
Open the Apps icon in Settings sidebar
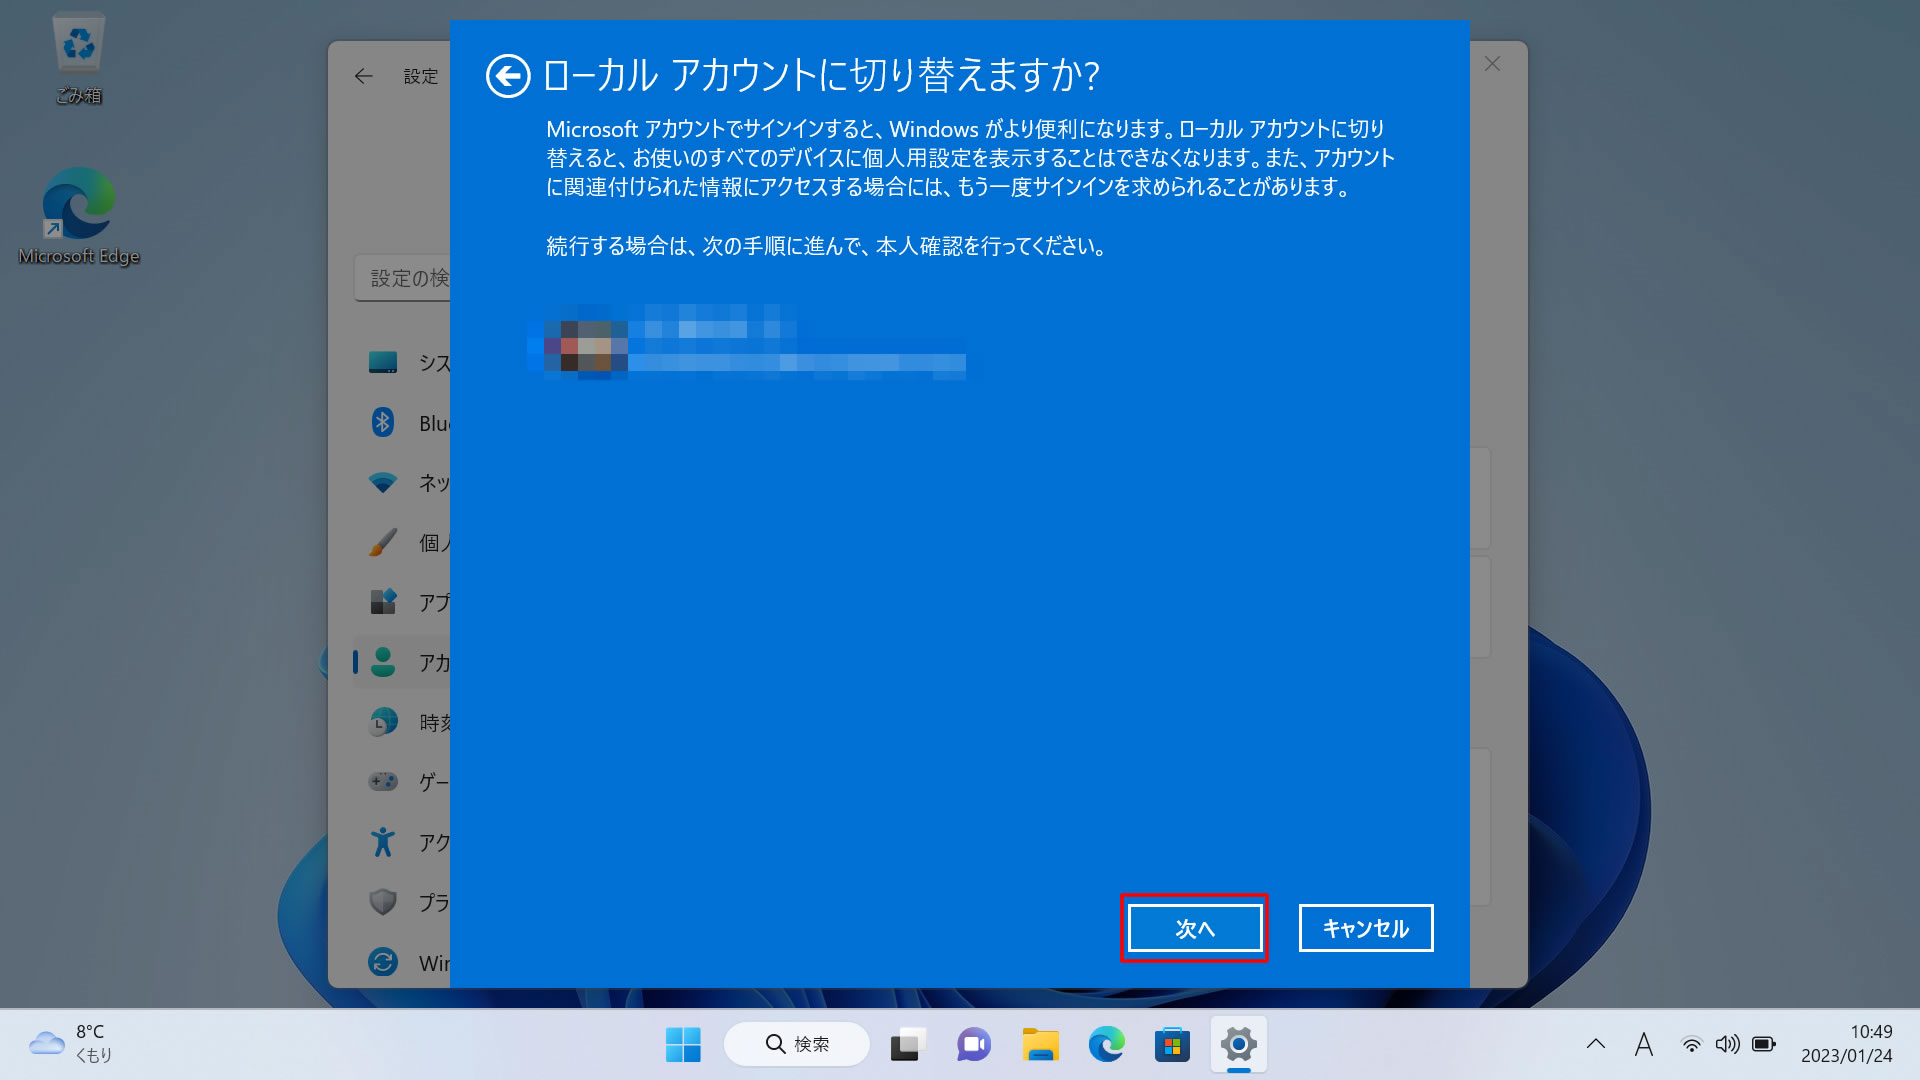pos(383,602)
